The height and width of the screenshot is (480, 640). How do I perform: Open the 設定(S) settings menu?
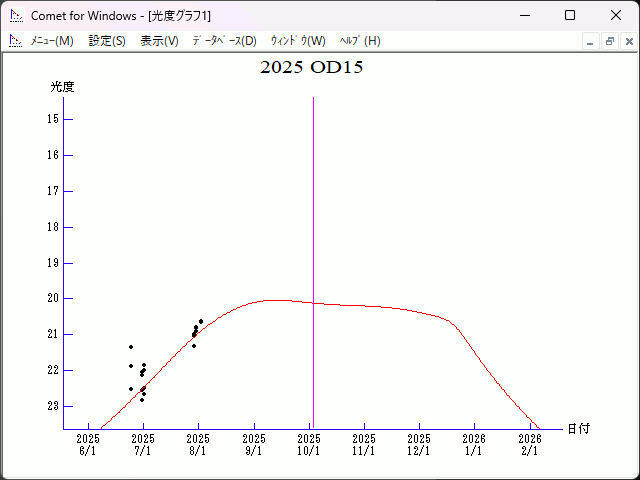point(107,41)
